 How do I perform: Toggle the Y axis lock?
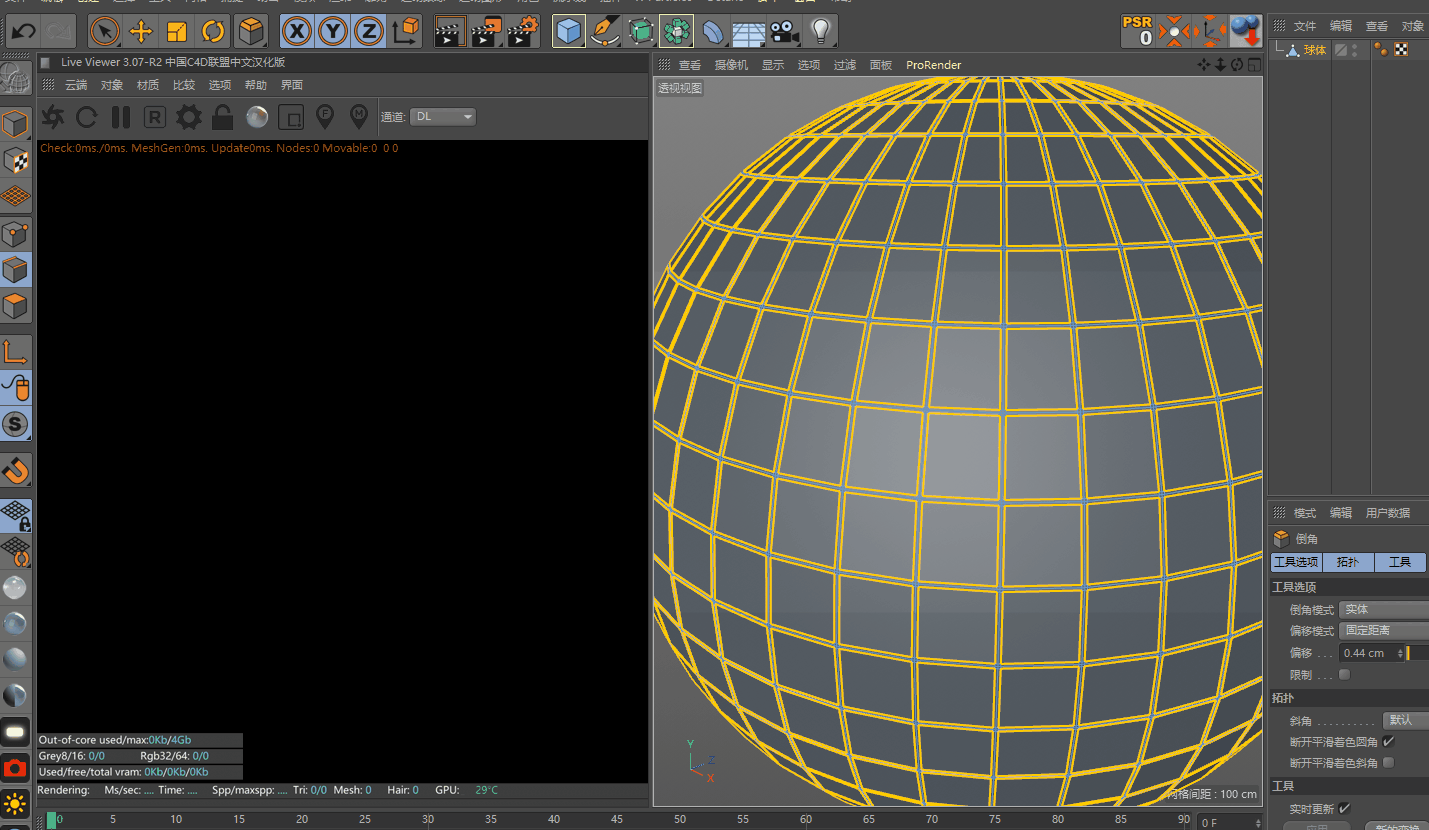coord(333,31)
